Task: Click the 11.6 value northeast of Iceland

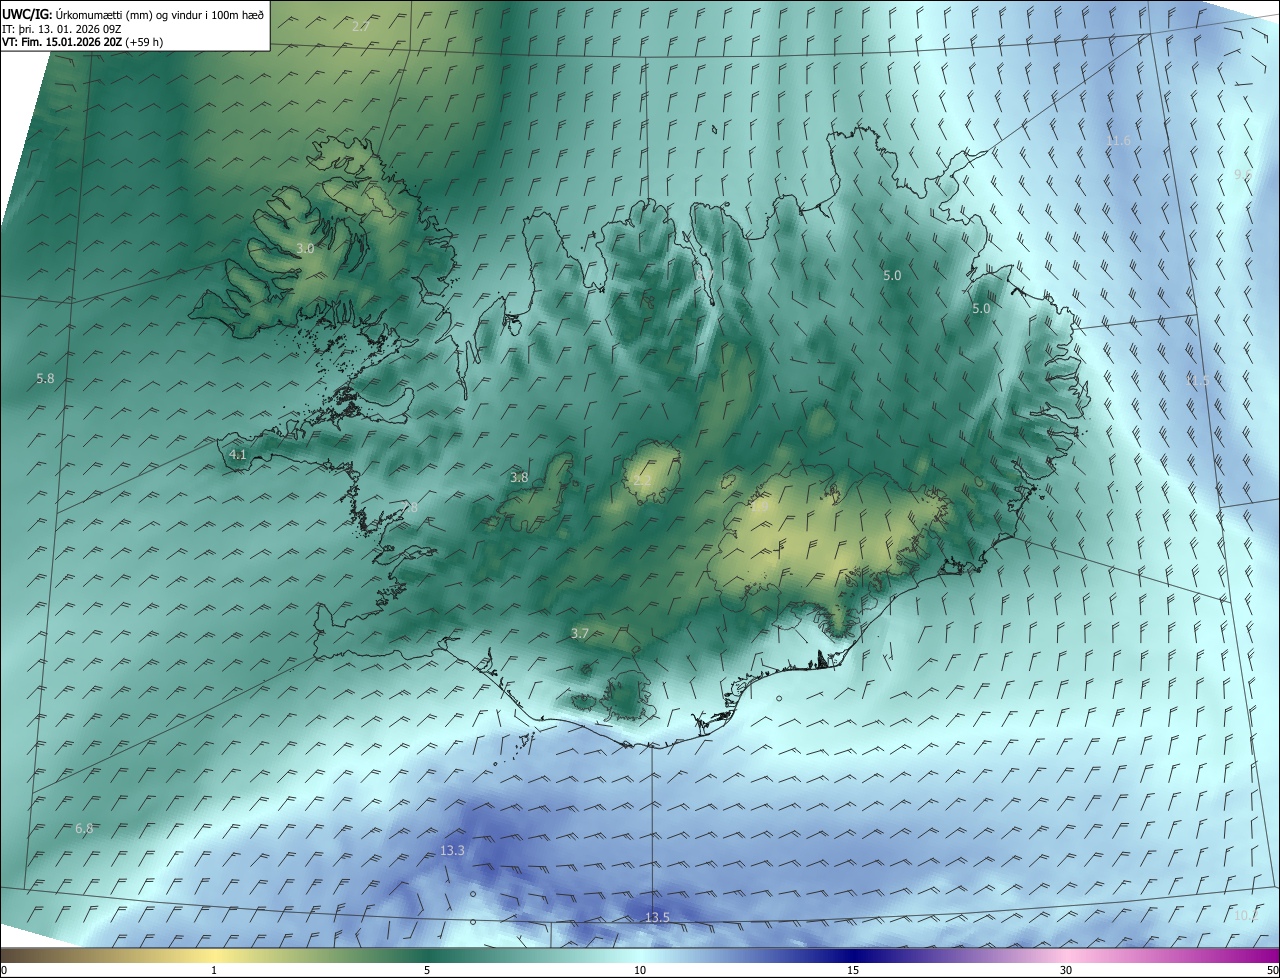Action: click(1119, 141)
